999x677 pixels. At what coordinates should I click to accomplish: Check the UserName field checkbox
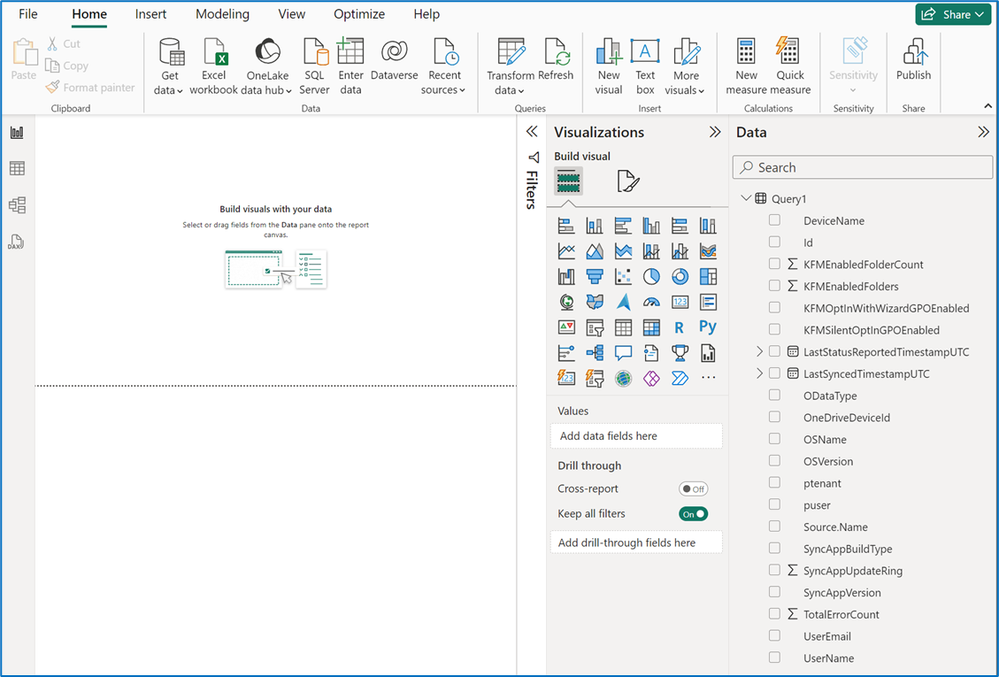pyautogui.click(x=774, y=657)
